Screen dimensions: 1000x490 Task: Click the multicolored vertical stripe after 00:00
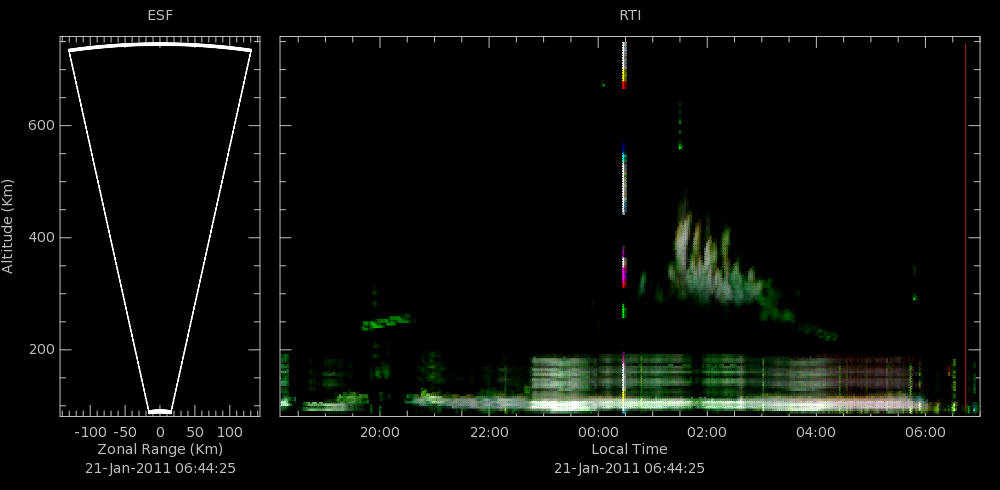(x=624, y=228)
